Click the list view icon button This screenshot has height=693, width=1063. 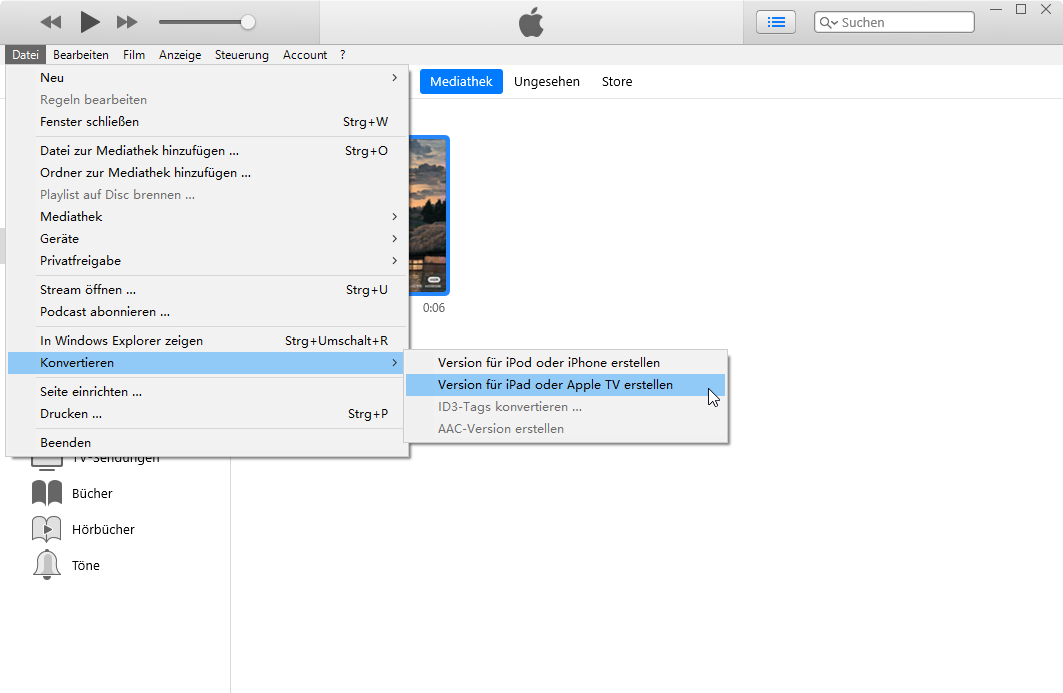click(x=775, y=21)
